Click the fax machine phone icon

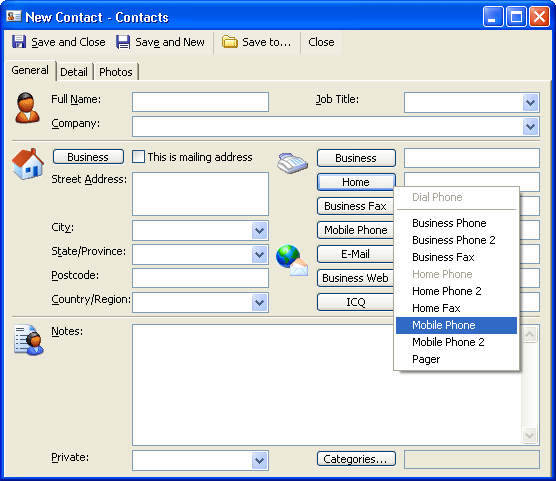pos(292,164)
